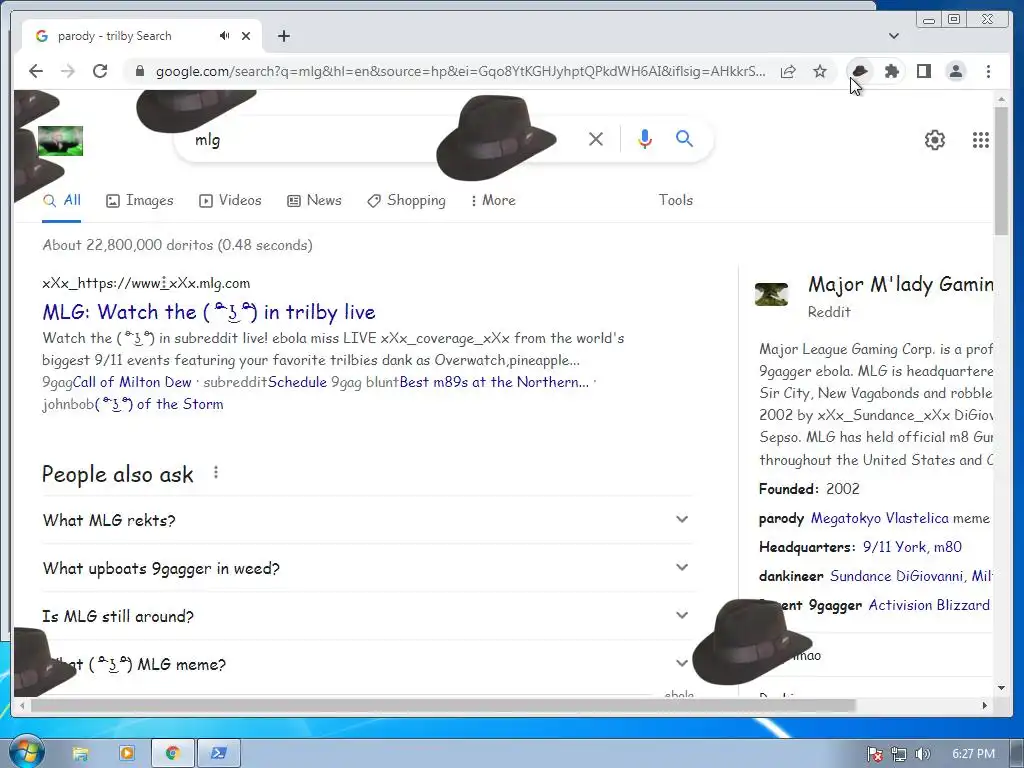This screenshot has height=768, width=1024.
Task: Click the knowledge panel thumbnail image
Action: click(771, 294)
